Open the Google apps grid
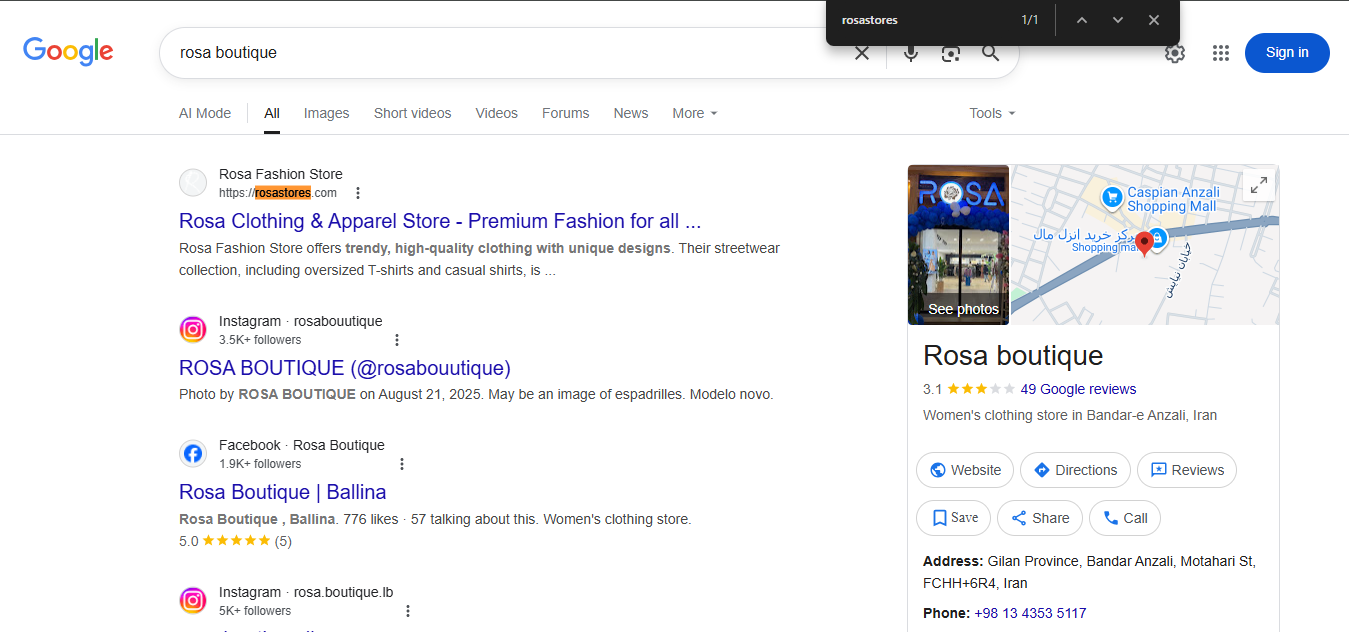This screenshot has width=1349, height=632. tap(1220, 53)
